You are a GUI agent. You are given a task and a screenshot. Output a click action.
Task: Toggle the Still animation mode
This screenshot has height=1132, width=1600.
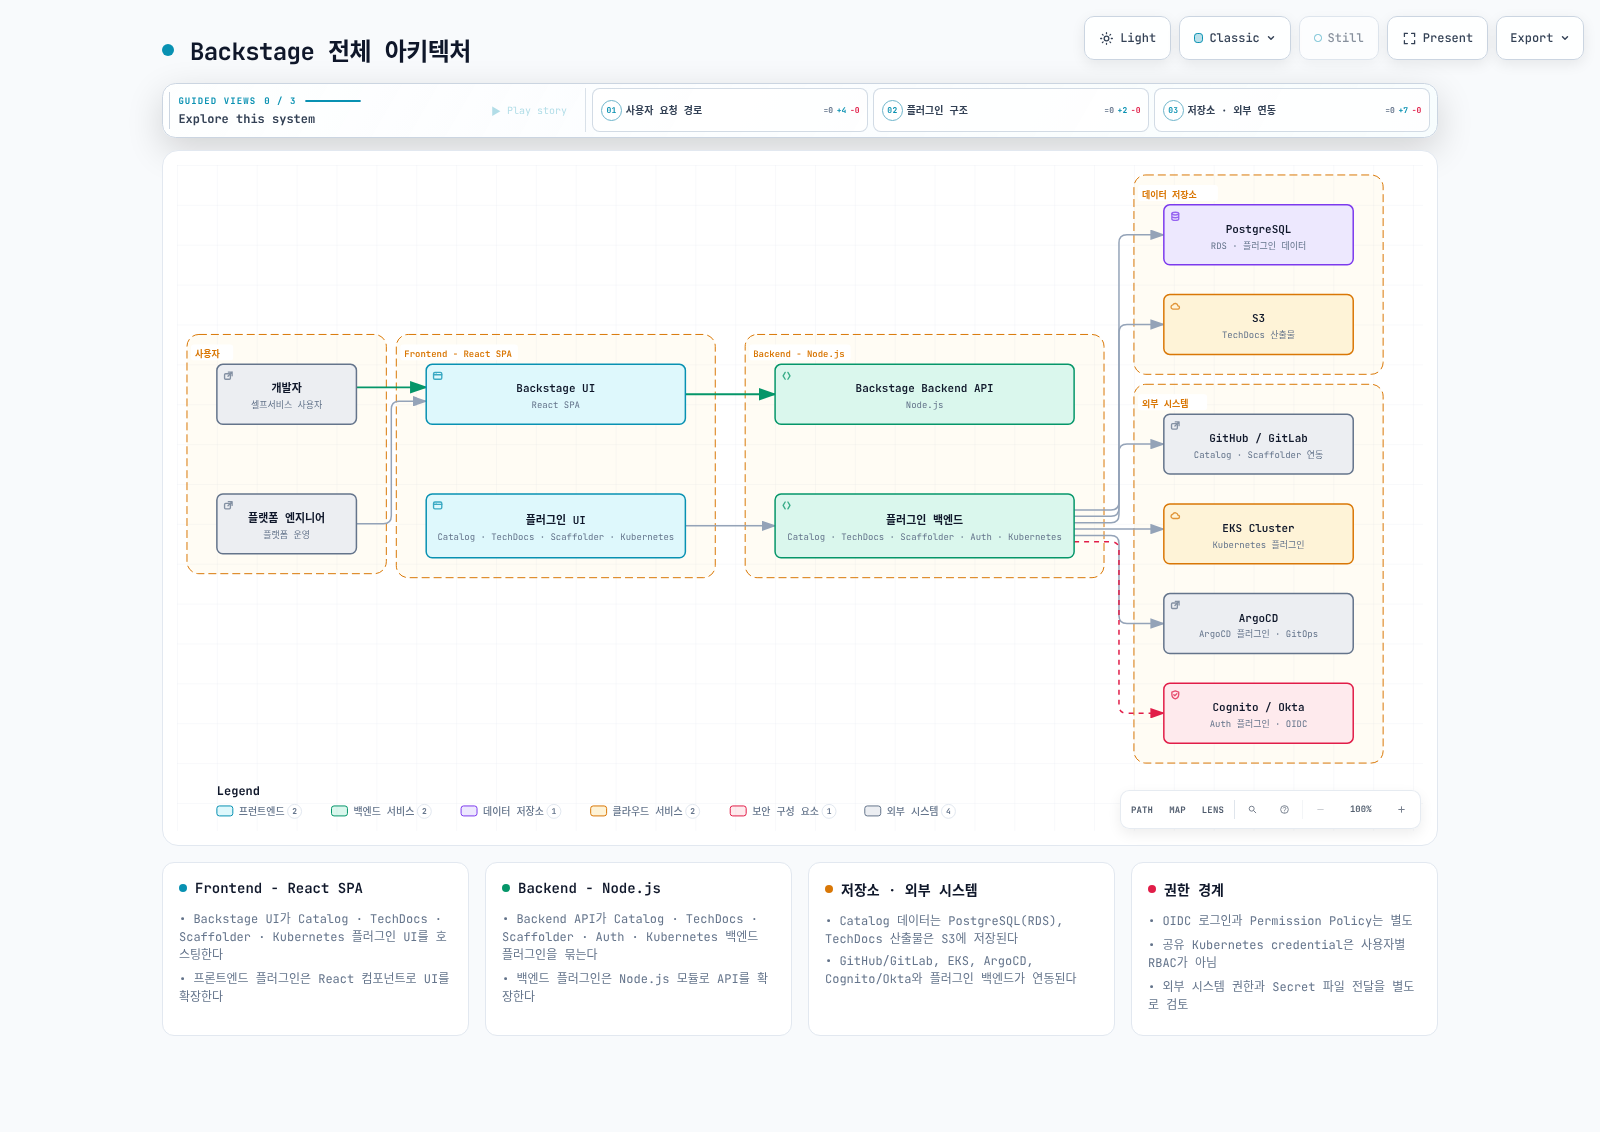pyautogui.click(x=1339, y=38)
